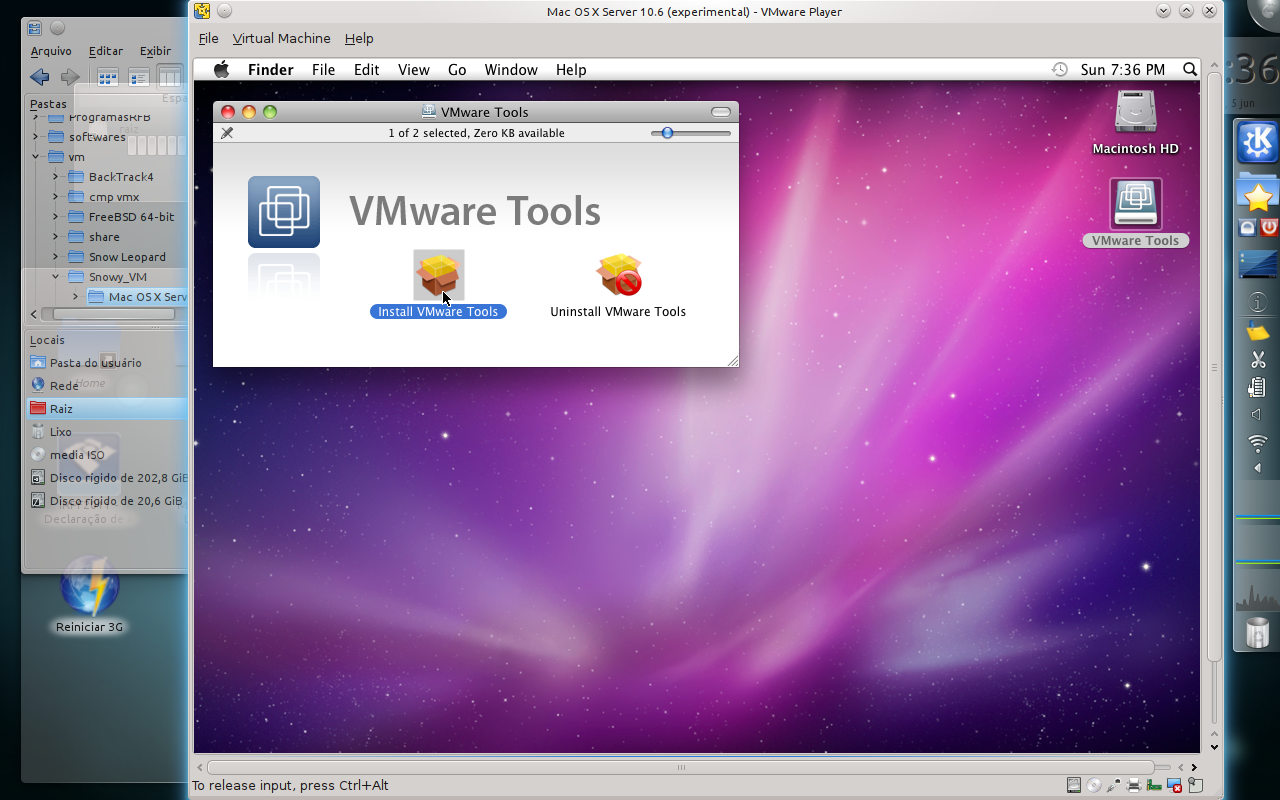Click the USB device status icon
Image resolution: width=1280 pixels, height=800 pixels.
pos(1114,785)
